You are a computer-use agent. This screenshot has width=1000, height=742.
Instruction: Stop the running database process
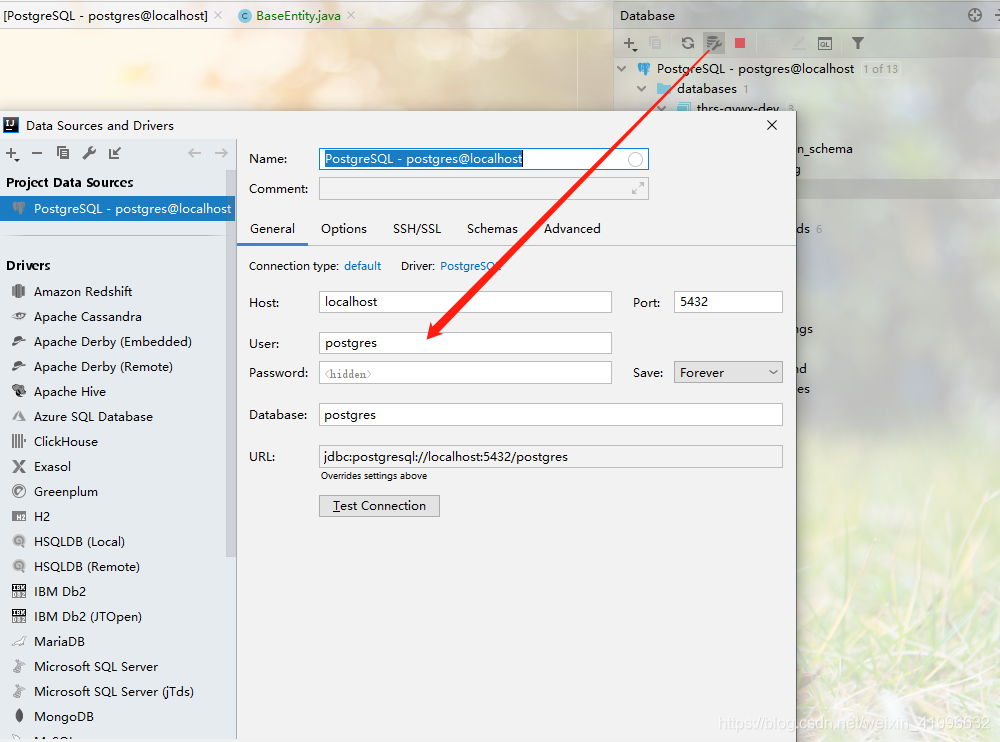(738, 43)
